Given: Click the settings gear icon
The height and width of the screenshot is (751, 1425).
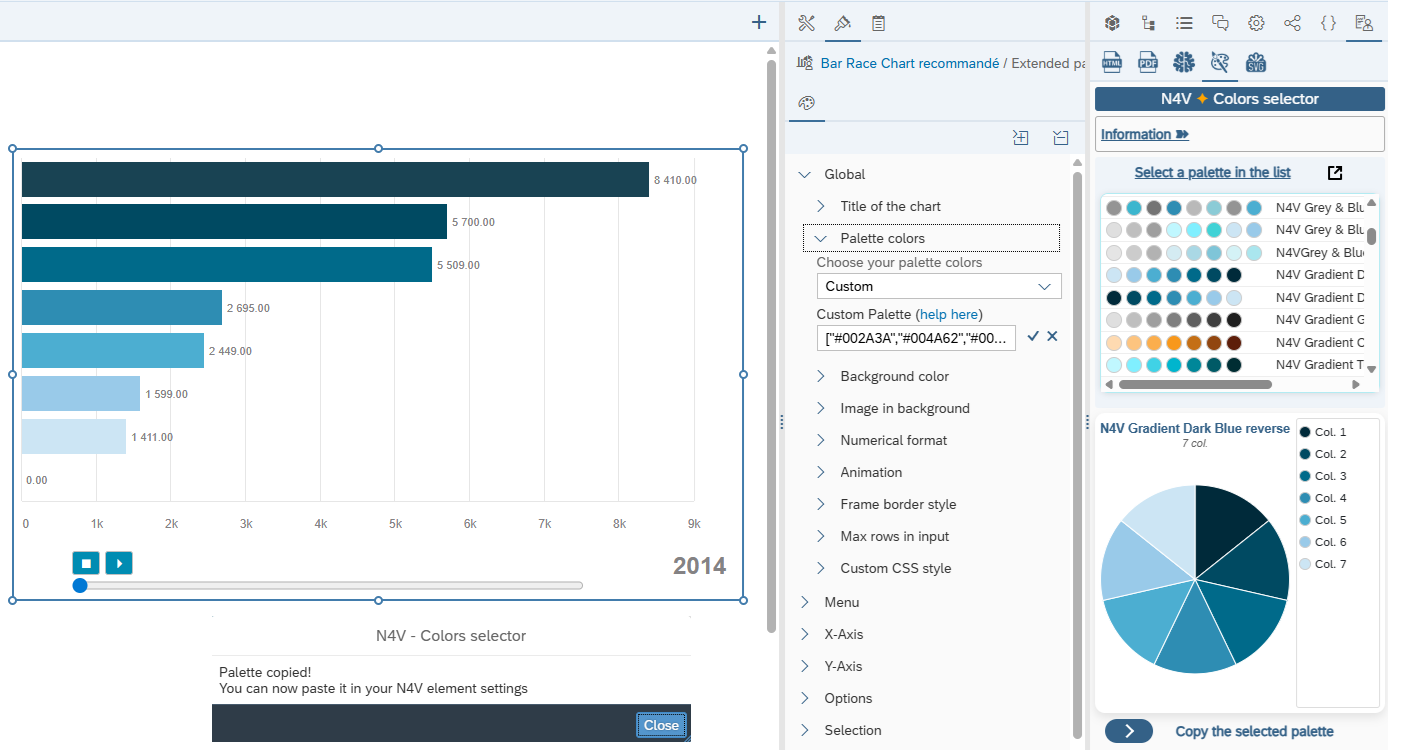Looking at the screenshot, I should point(1256,23).
